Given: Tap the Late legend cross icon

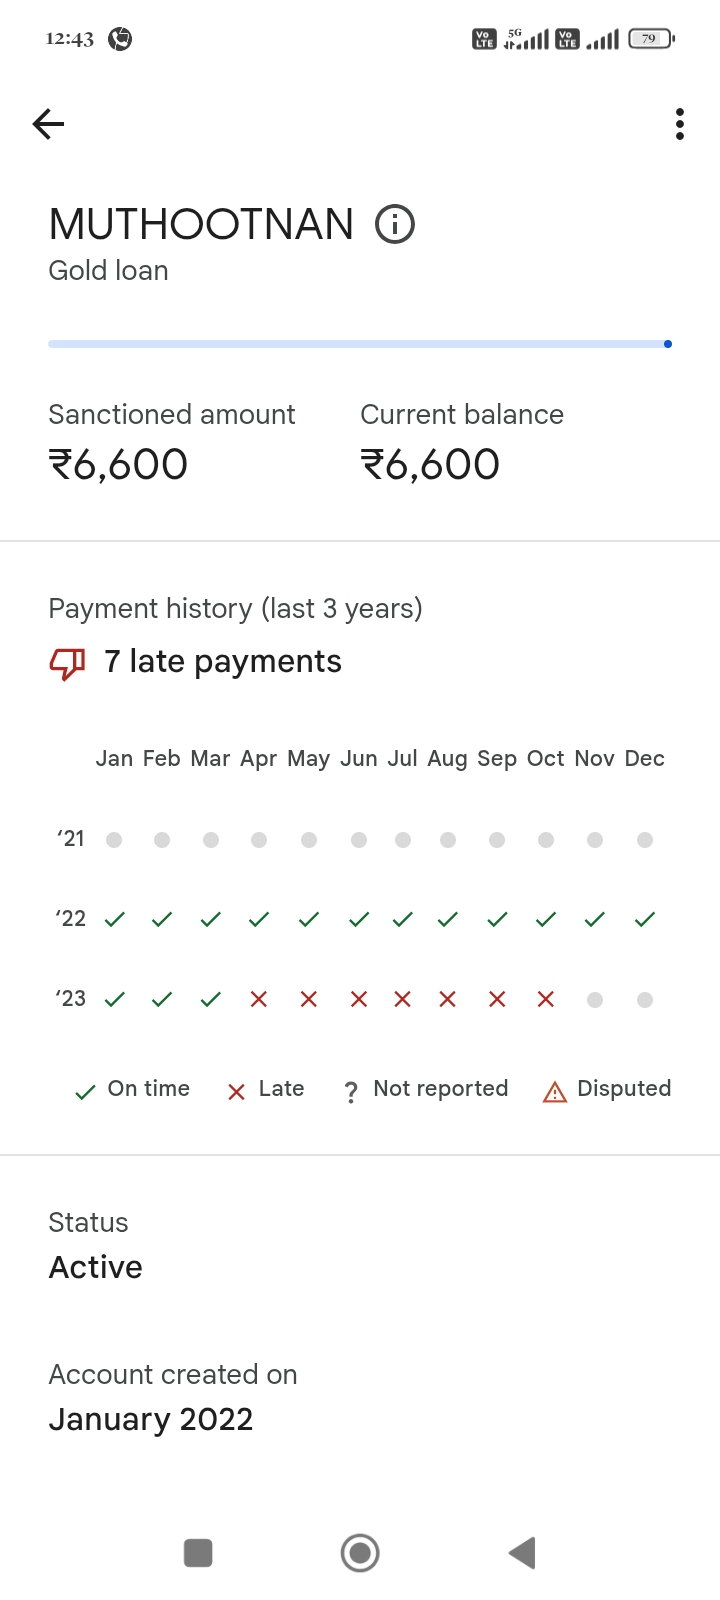Looking at the screenshot, I should [x=237, y=1092].
